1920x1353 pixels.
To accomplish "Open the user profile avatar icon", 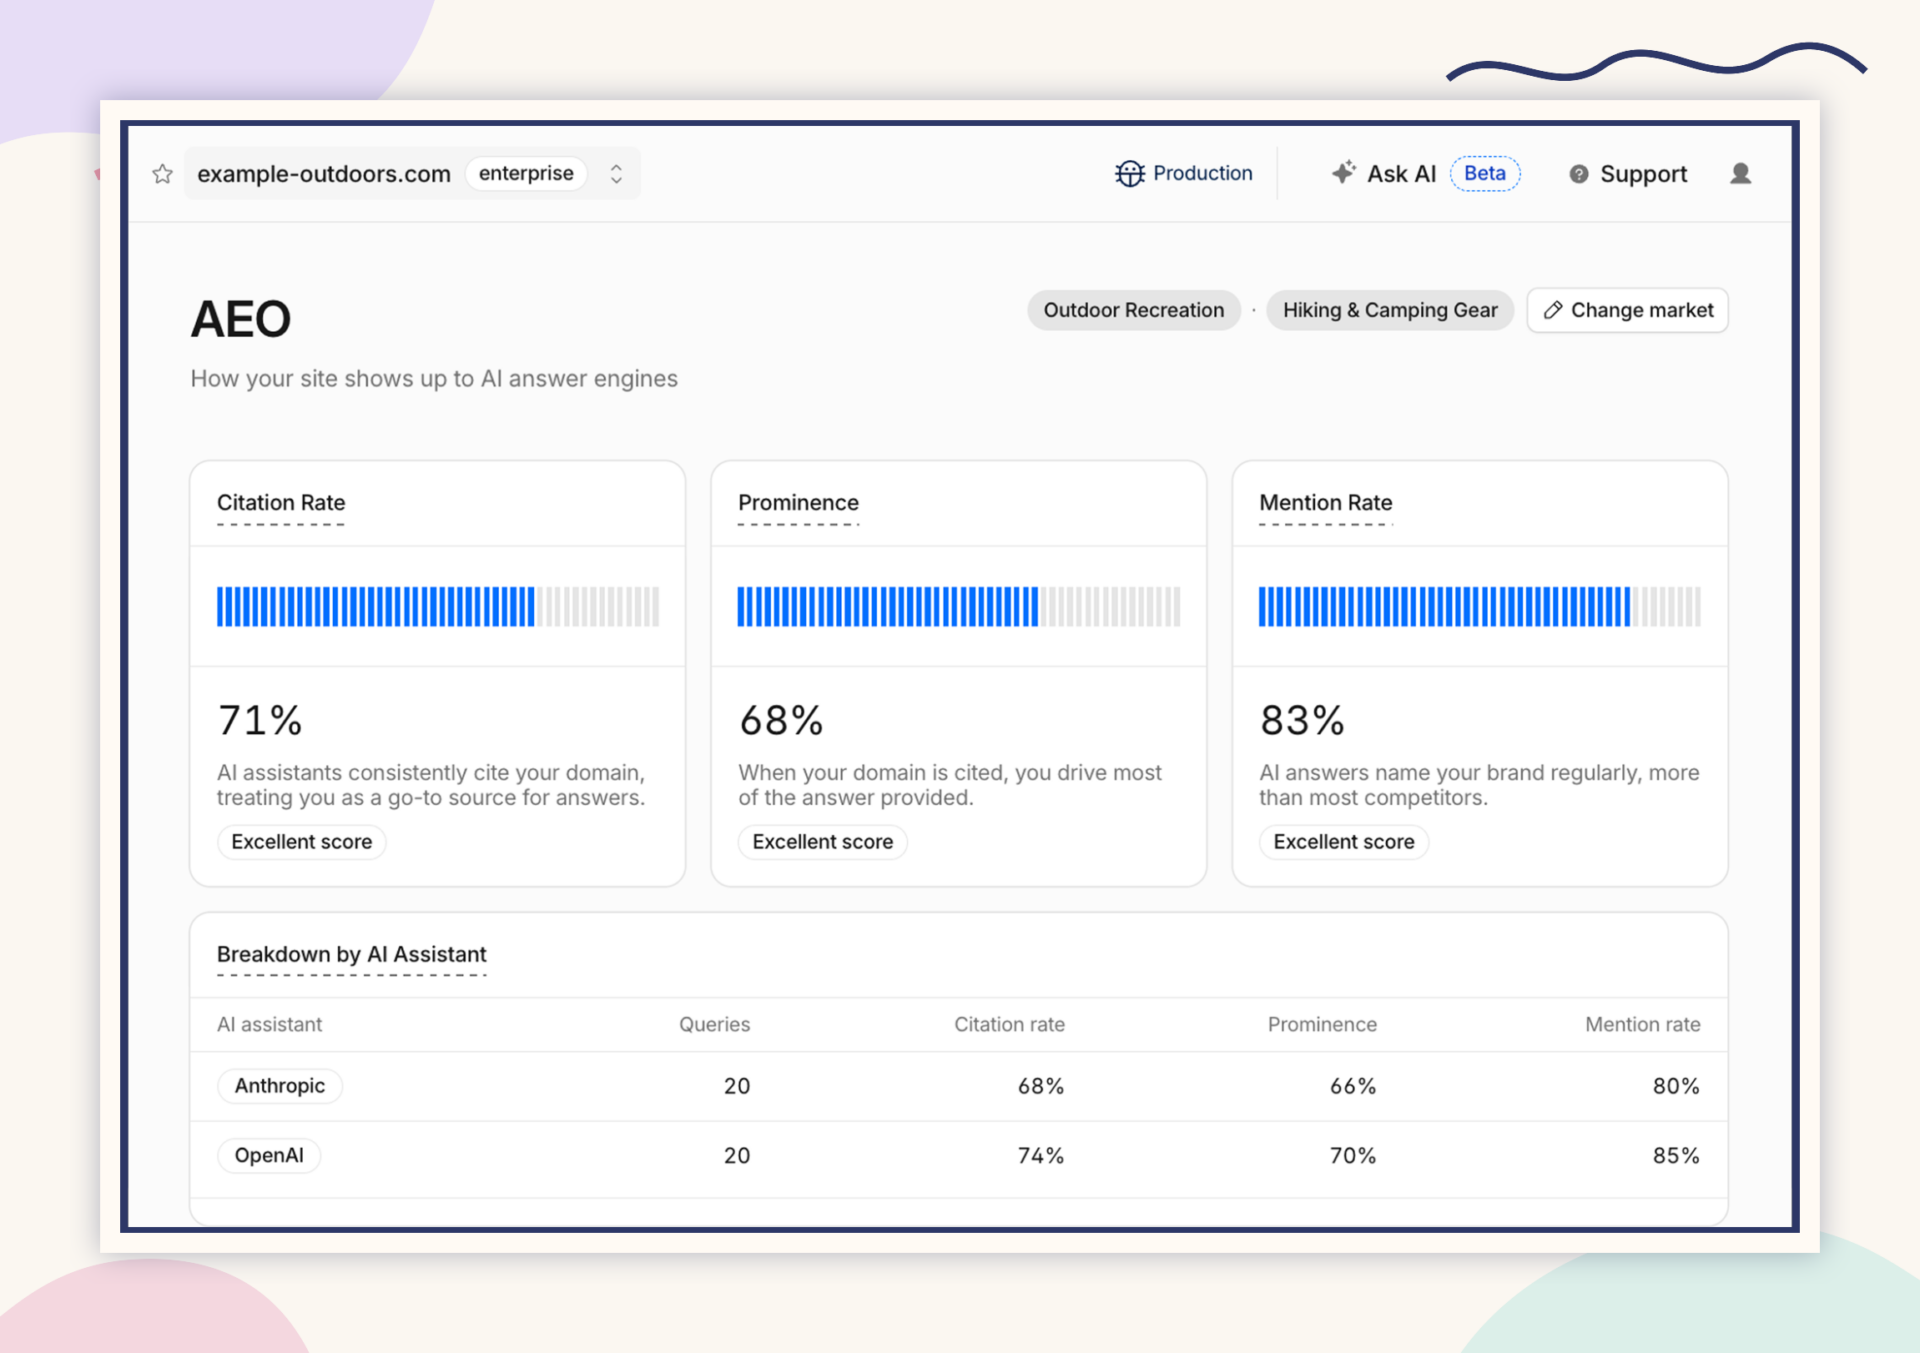I will [1740, 174].
